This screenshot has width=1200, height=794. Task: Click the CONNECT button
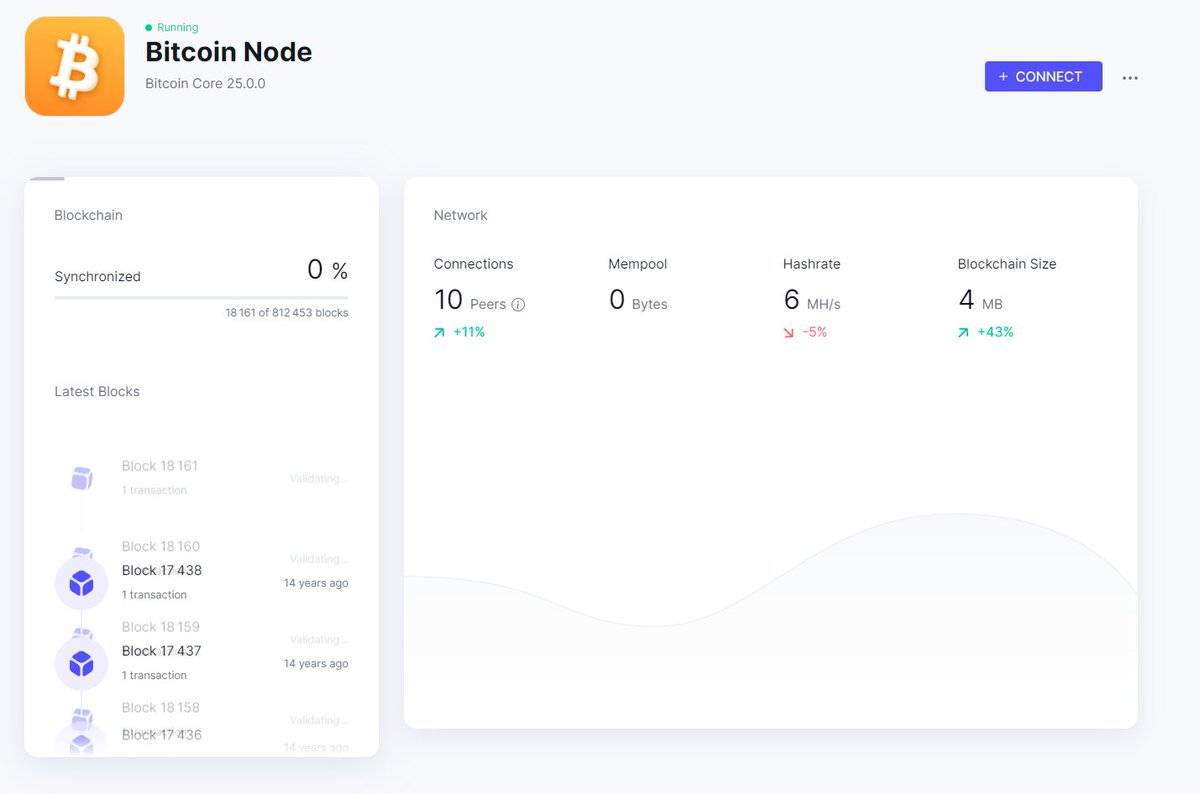coord(1043,77)
